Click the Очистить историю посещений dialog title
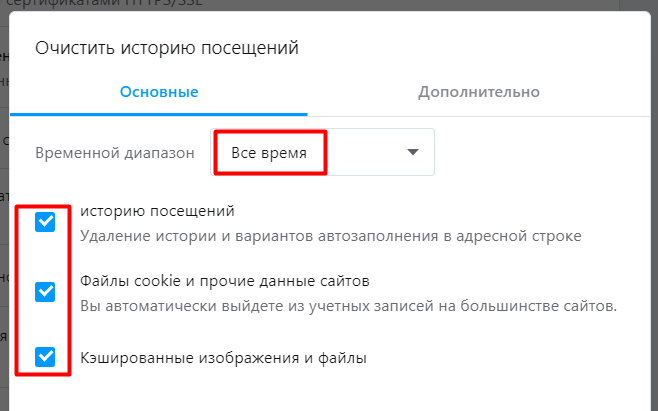Image resolution: width=658 pixels, height=411 pixels. (167, 47)
